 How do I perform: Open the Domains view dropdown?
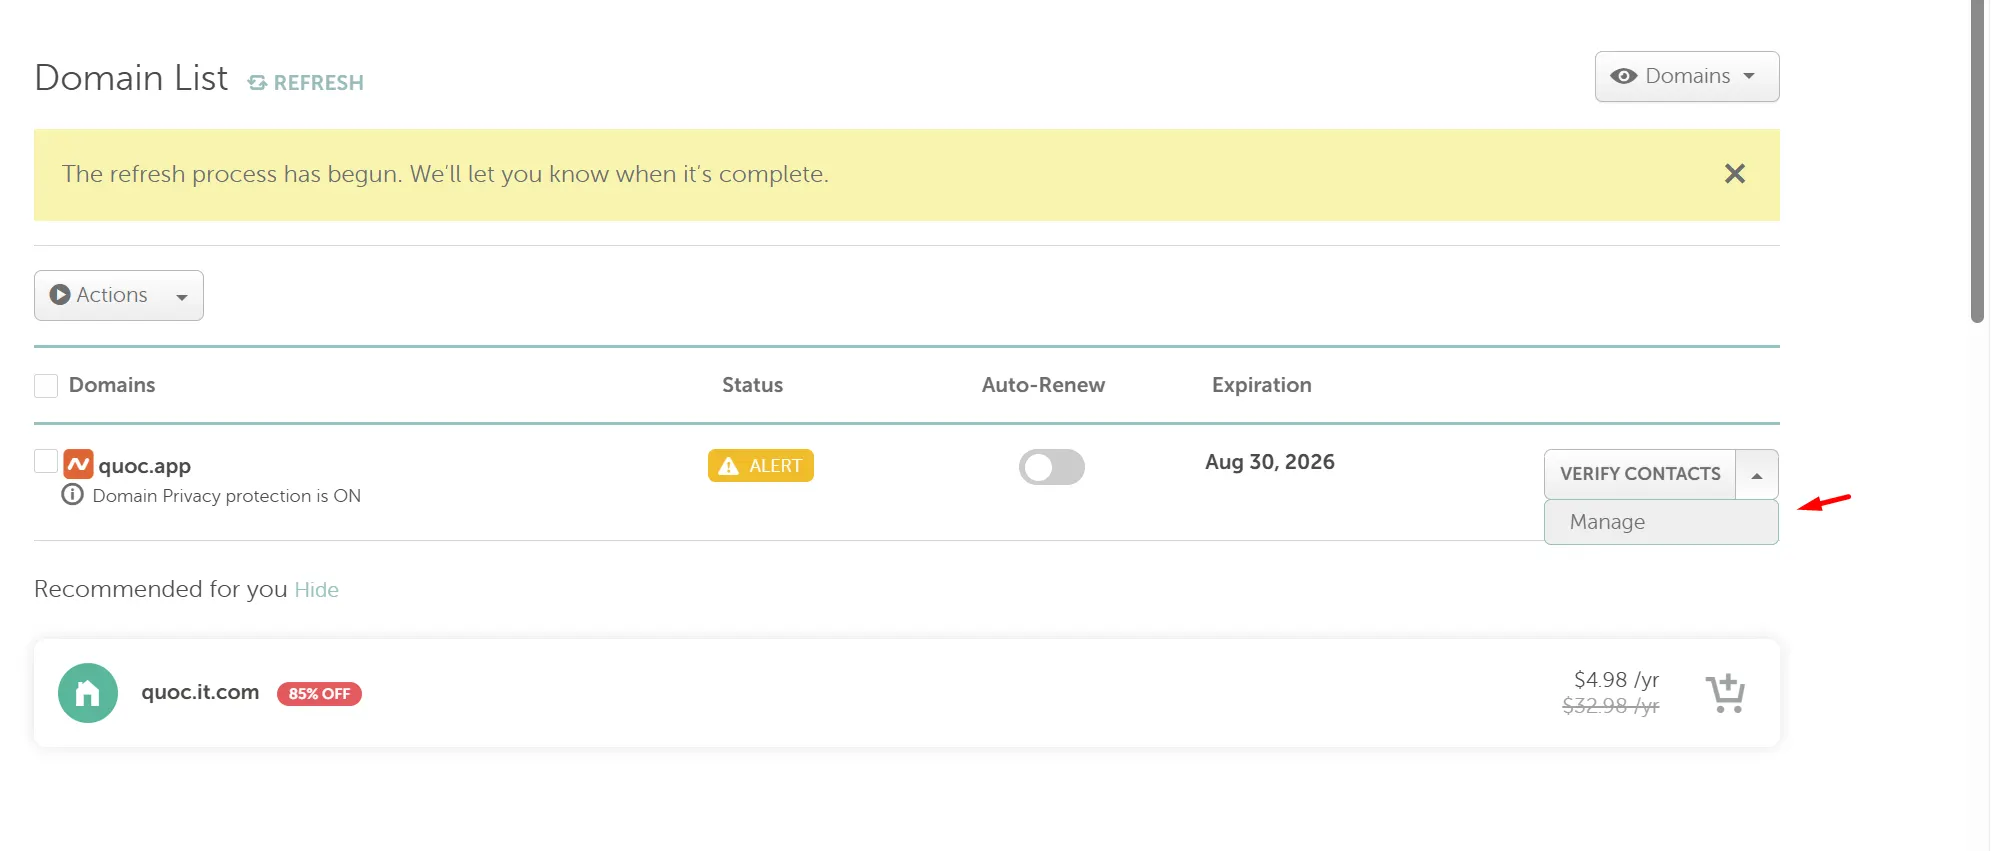tap(1686, 77)
